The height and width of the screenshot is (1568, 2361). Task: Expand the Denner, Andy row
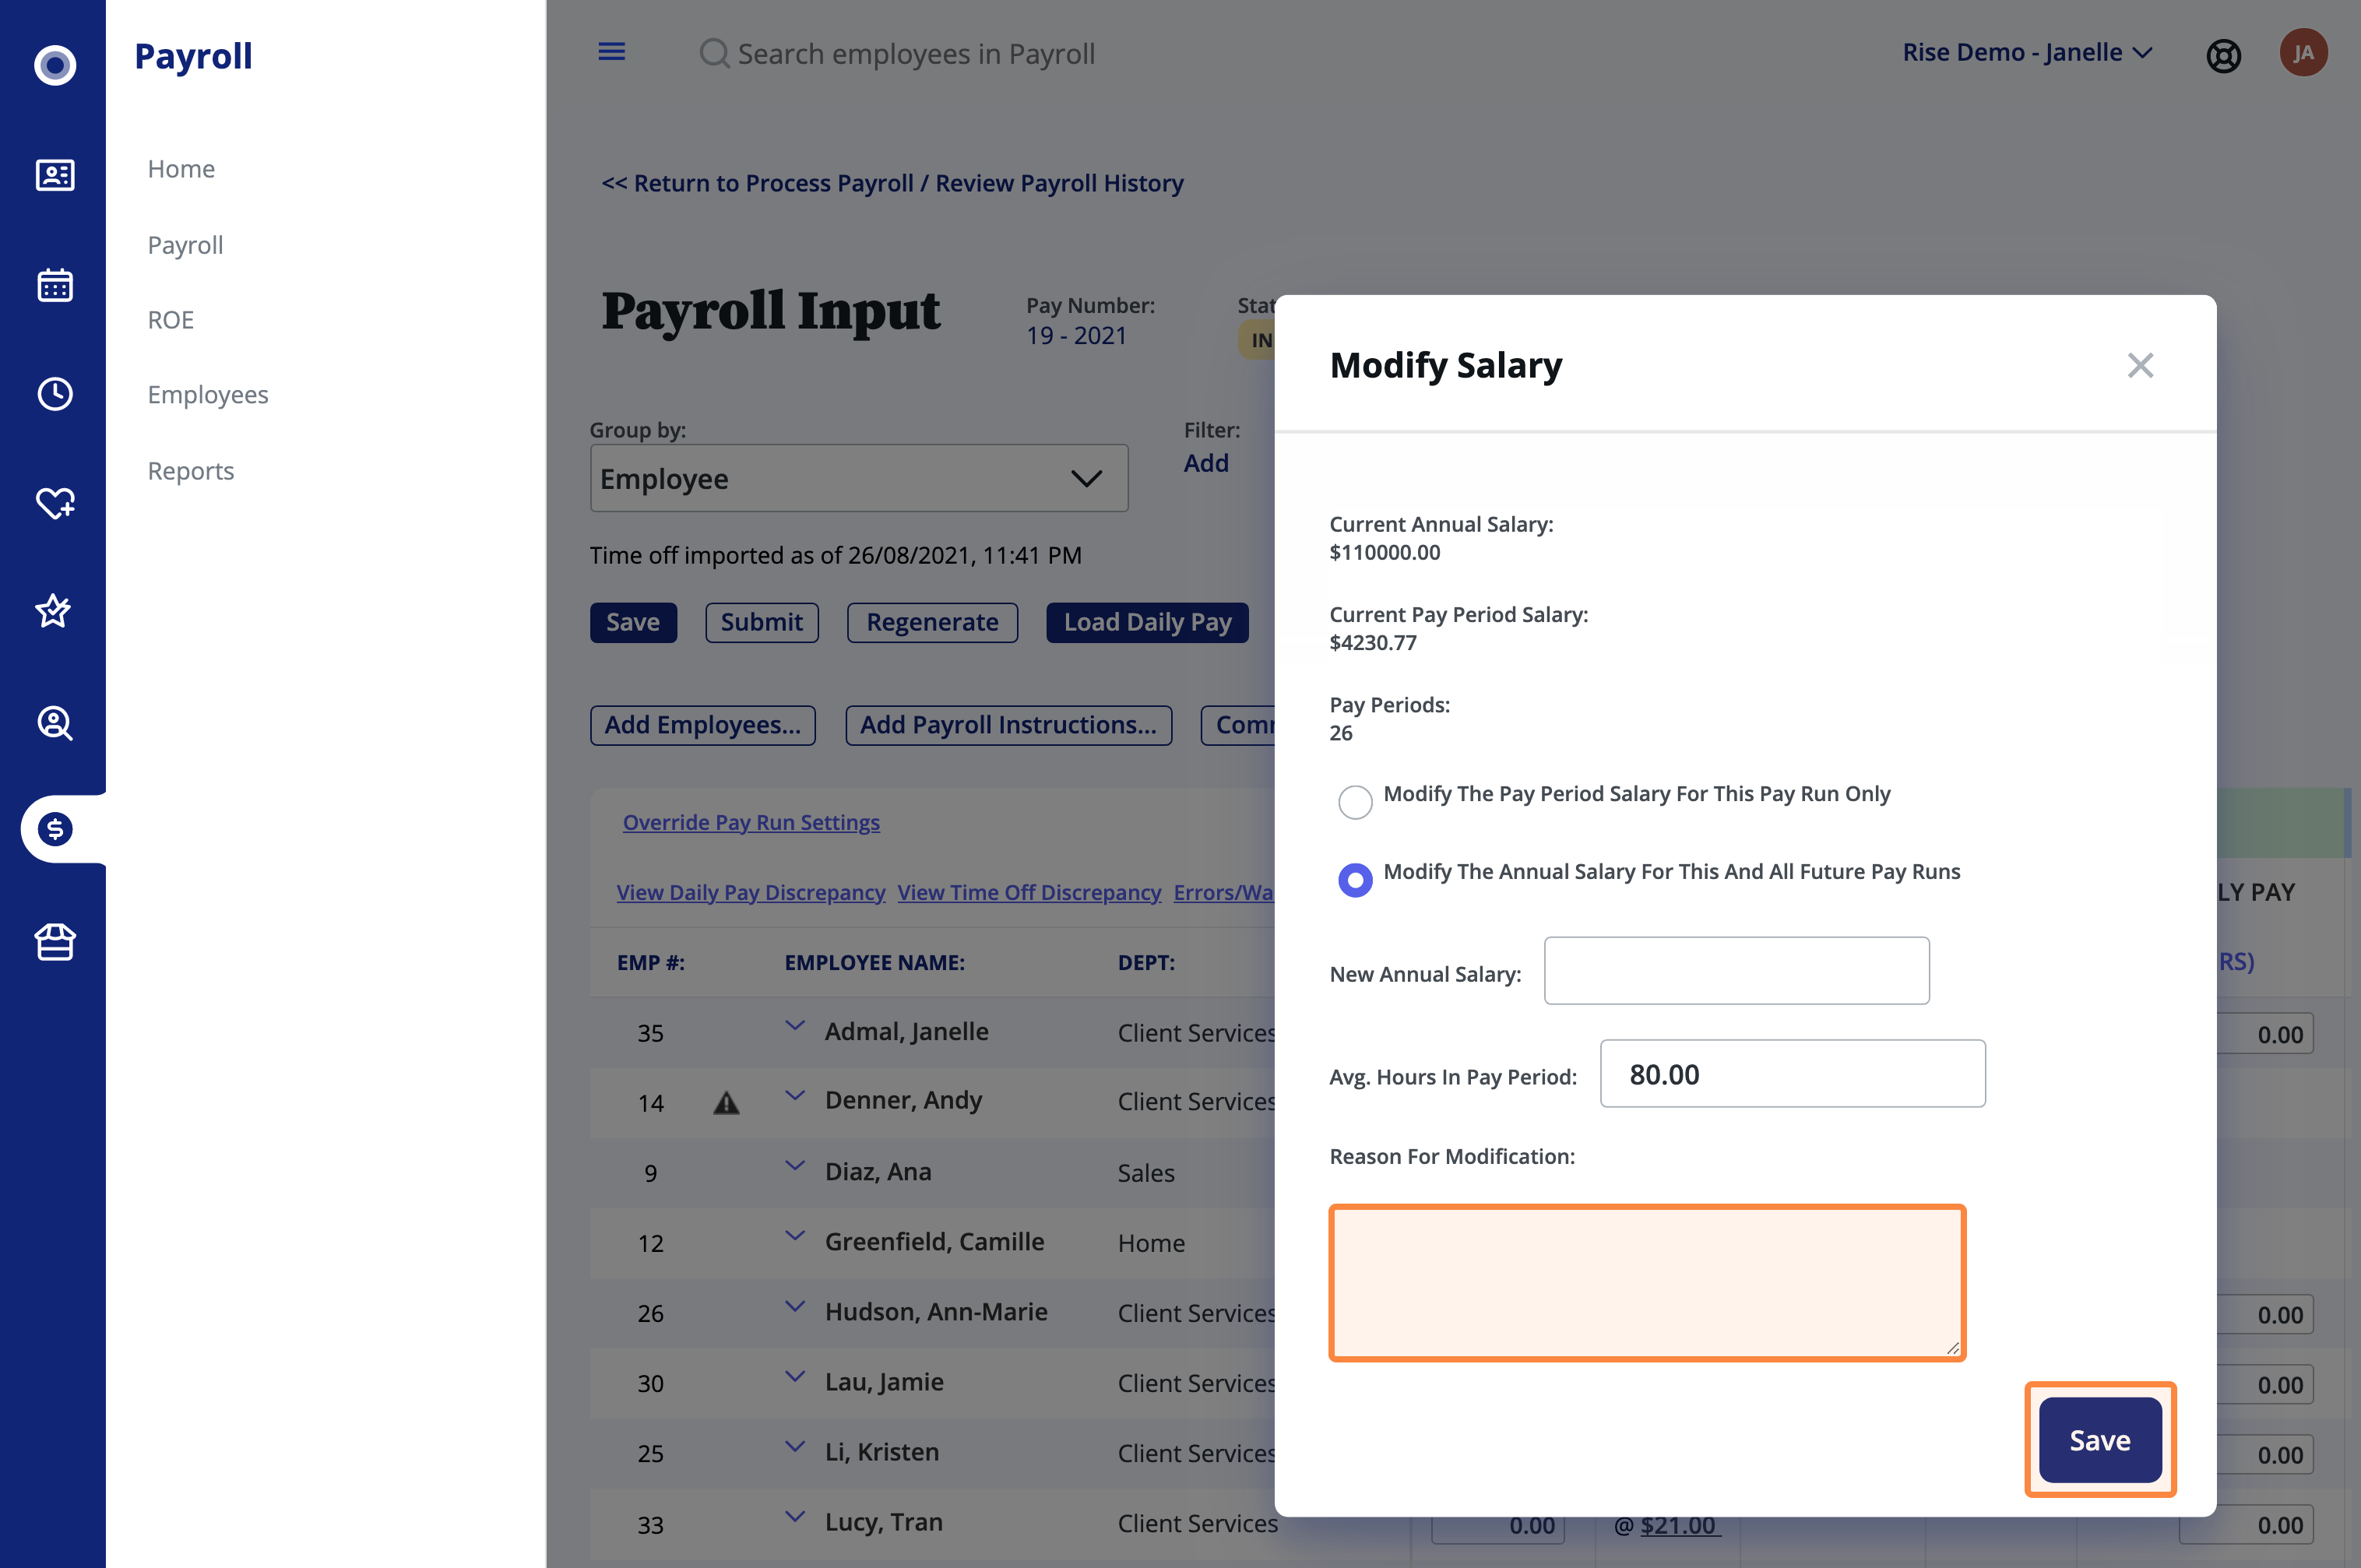tap(795, 1096)
